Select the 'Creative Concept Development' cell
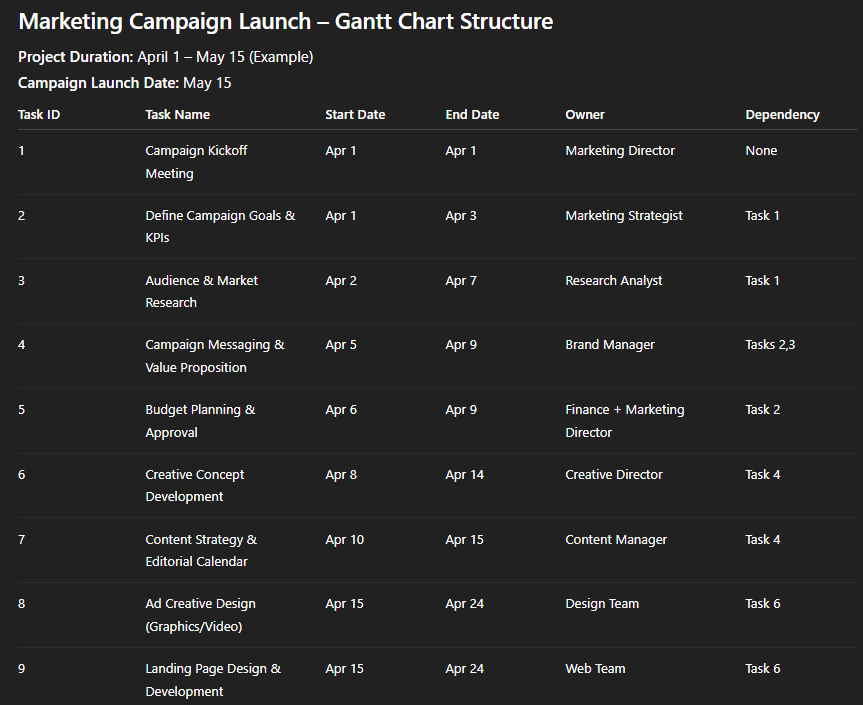Viewport: 863px width, 705px height. pos(195,485)
